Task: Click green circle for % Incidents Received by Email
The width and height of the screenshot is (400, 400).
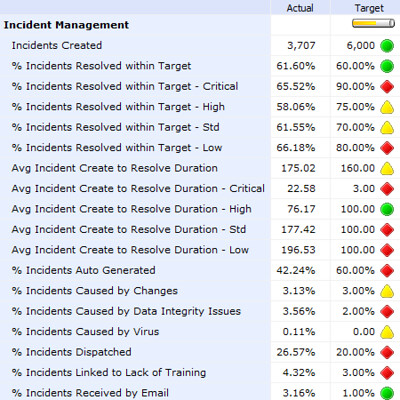Action: pos(387,393)
